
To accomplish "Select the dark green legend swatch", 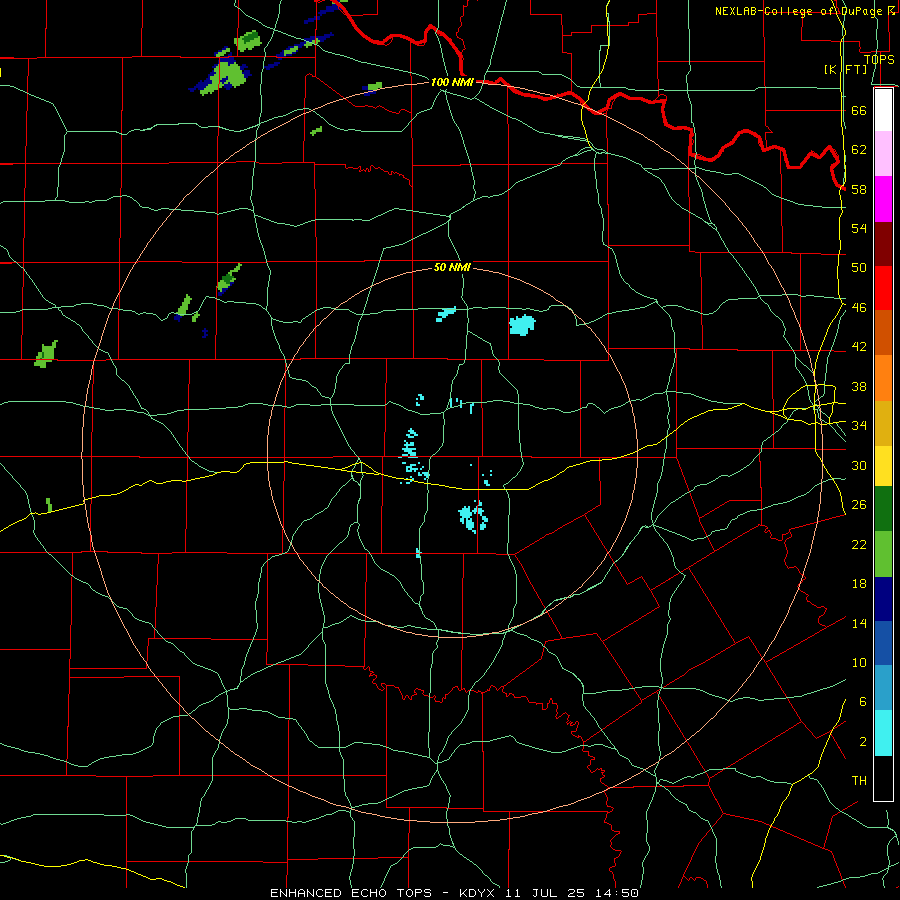I will 883,509.
